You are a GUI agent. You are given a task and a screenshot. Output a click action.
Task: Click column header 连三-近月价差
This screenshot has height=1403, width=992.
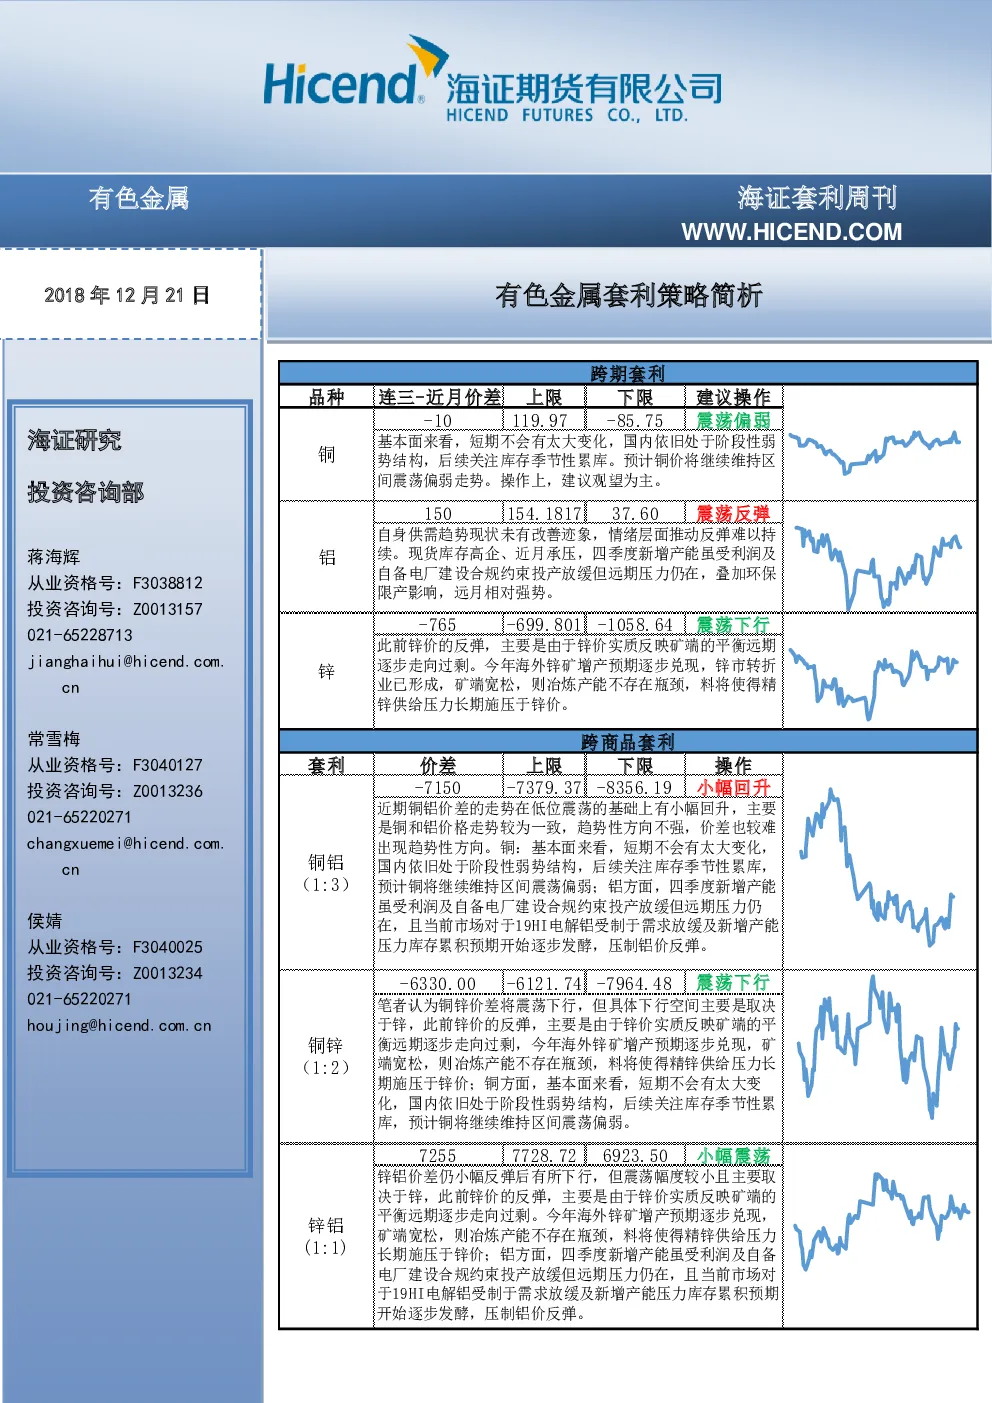[439, 397]
